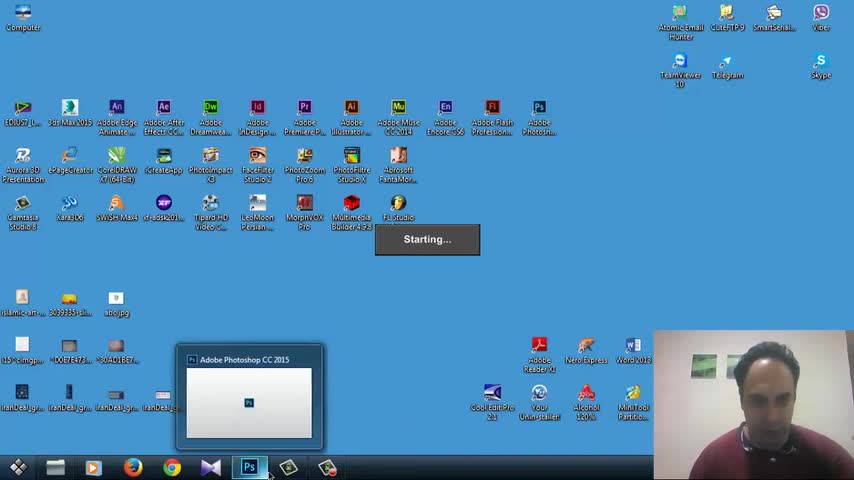Launch Atomic Email Hunter shortcut
854x480 pixels.
(x=680, y=22)
